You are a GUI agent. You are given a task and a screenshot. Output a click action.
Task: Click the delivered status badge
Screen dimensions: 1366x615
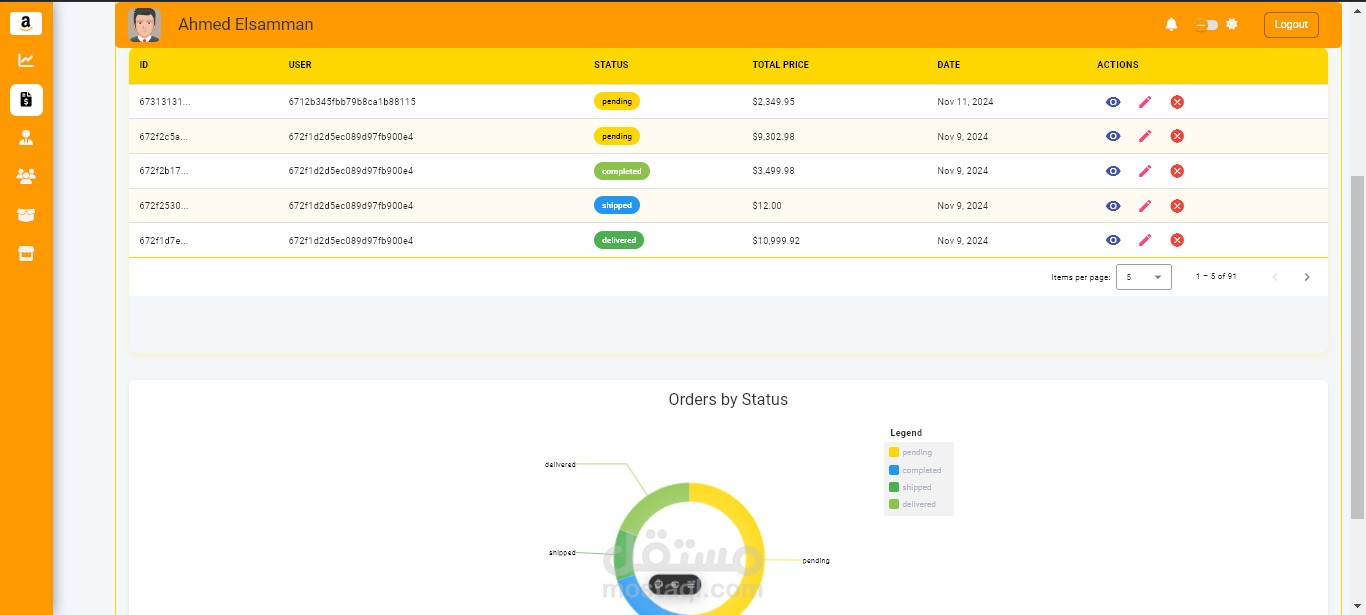click(619, 240)
